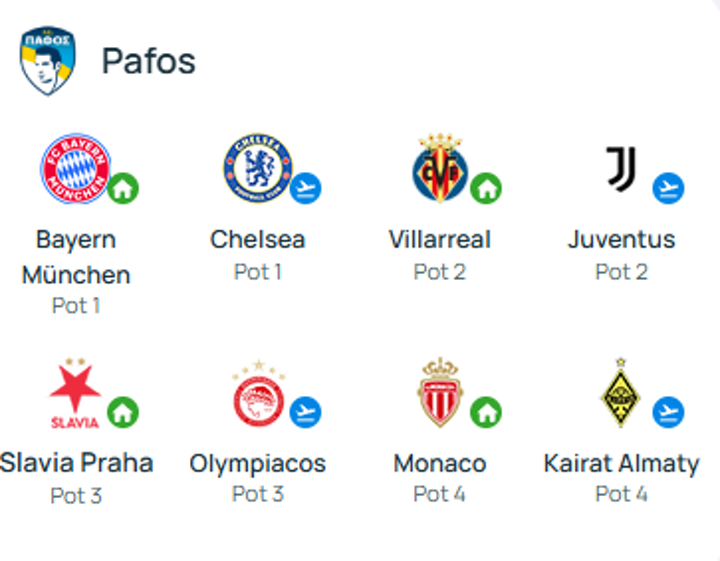Click the Villarreal club badge
Screen dimensions: 720x561
tap(439, 169)
